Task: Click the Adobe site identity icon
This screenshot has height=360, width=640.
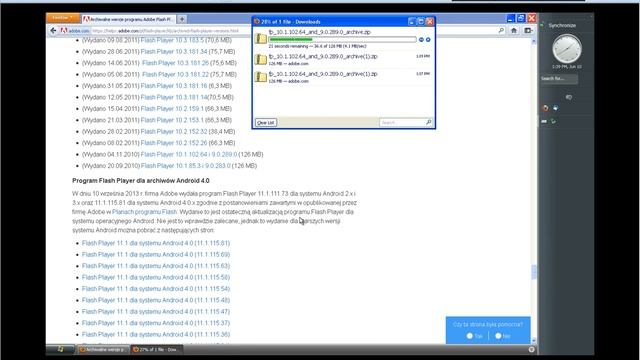Action: [x=64, y=31]
